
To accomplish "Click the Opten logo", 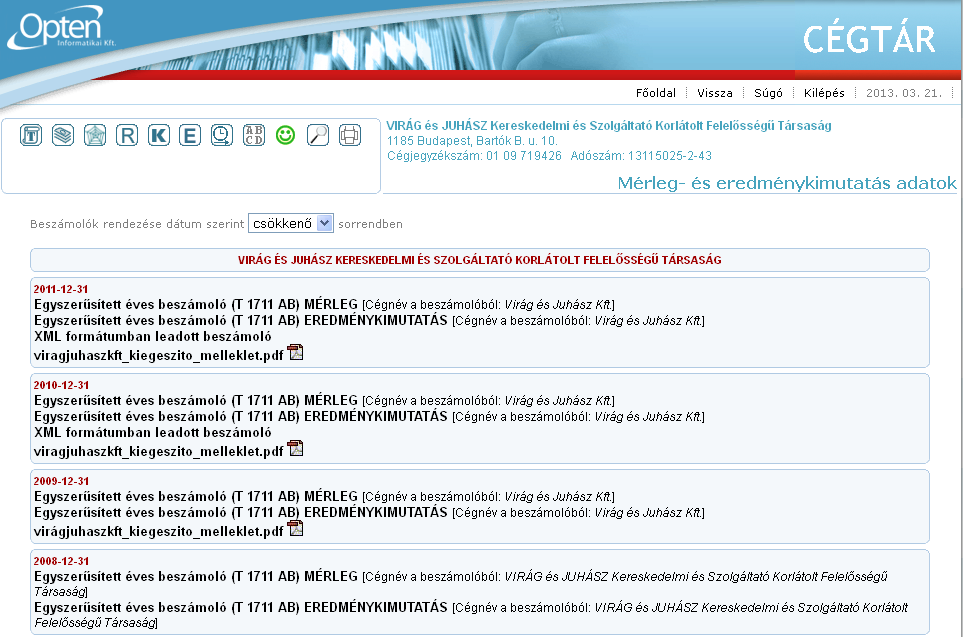I will tap(60, 28).
